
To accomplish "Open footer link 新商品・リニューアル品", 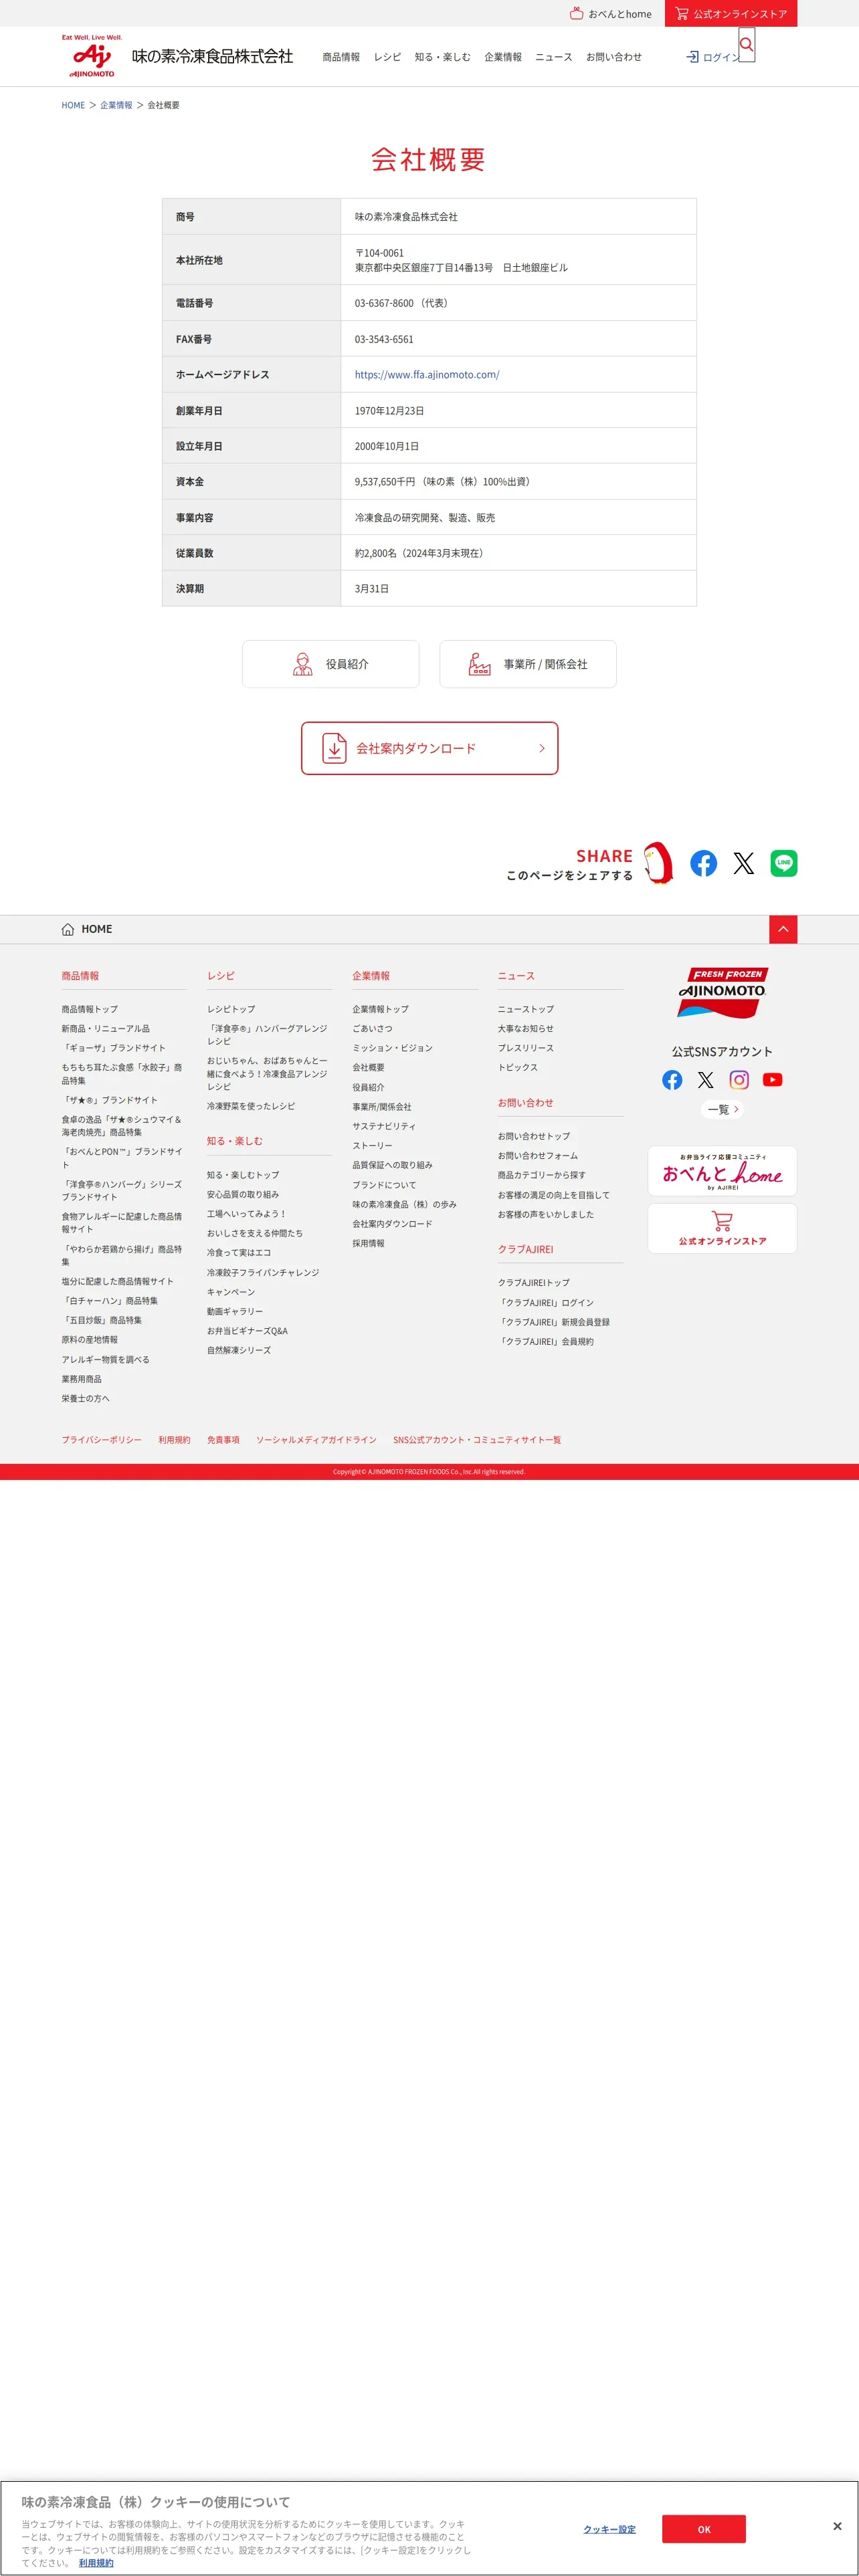I will pyautogui.click(x=106, y=1029).
